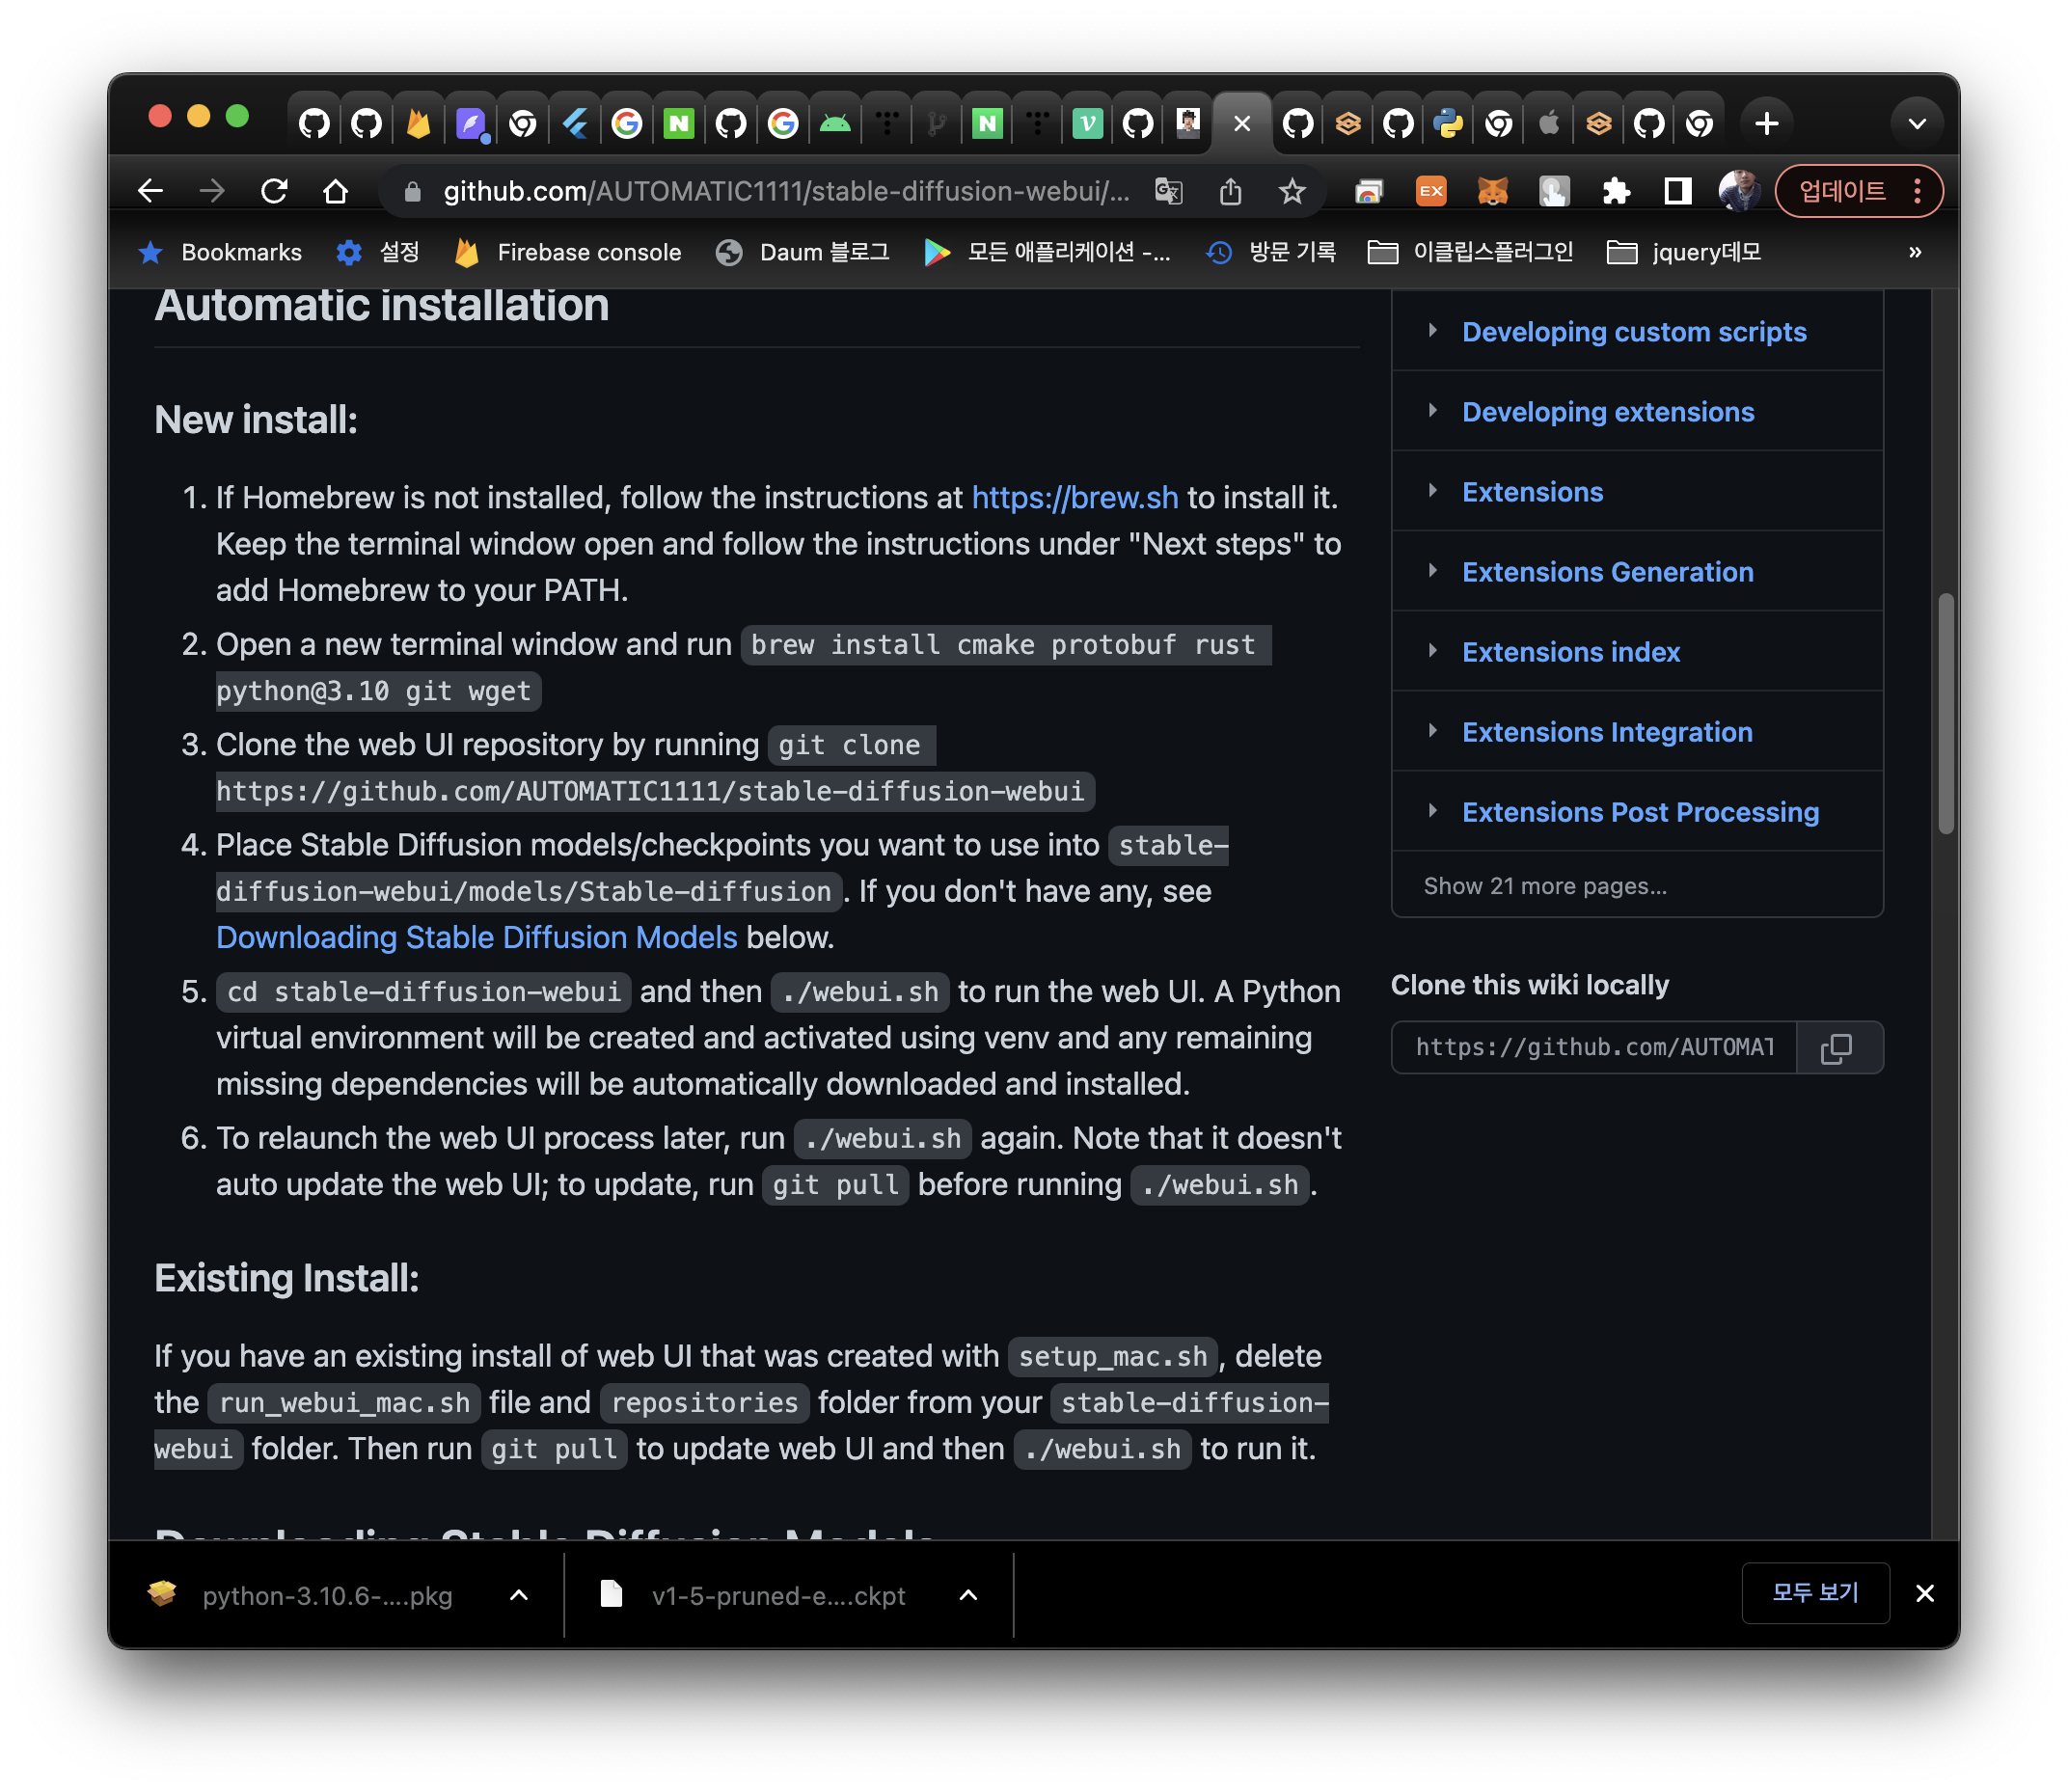Click the page's vertical scrollbar thumb
The width and height of the screenshot is (2068, 1792).
pos(1945,713)
